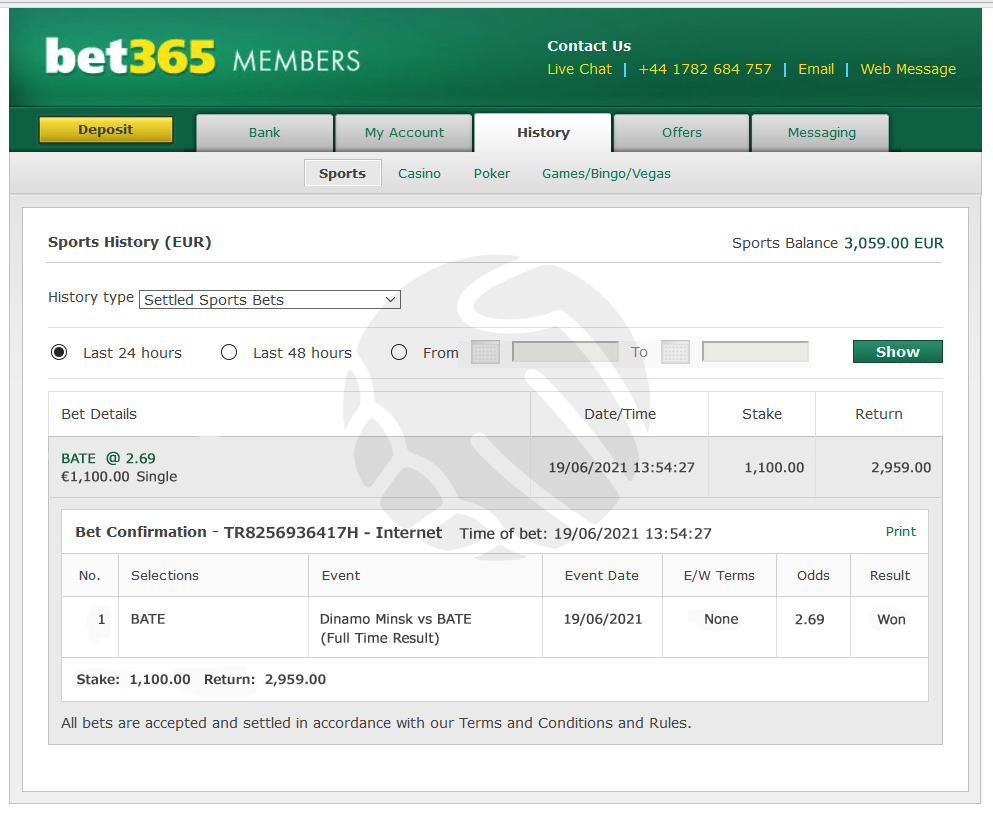
Task: Click the +44 1782 684 757 phone link
Action: pyautogui.click(x=705, y=69)
